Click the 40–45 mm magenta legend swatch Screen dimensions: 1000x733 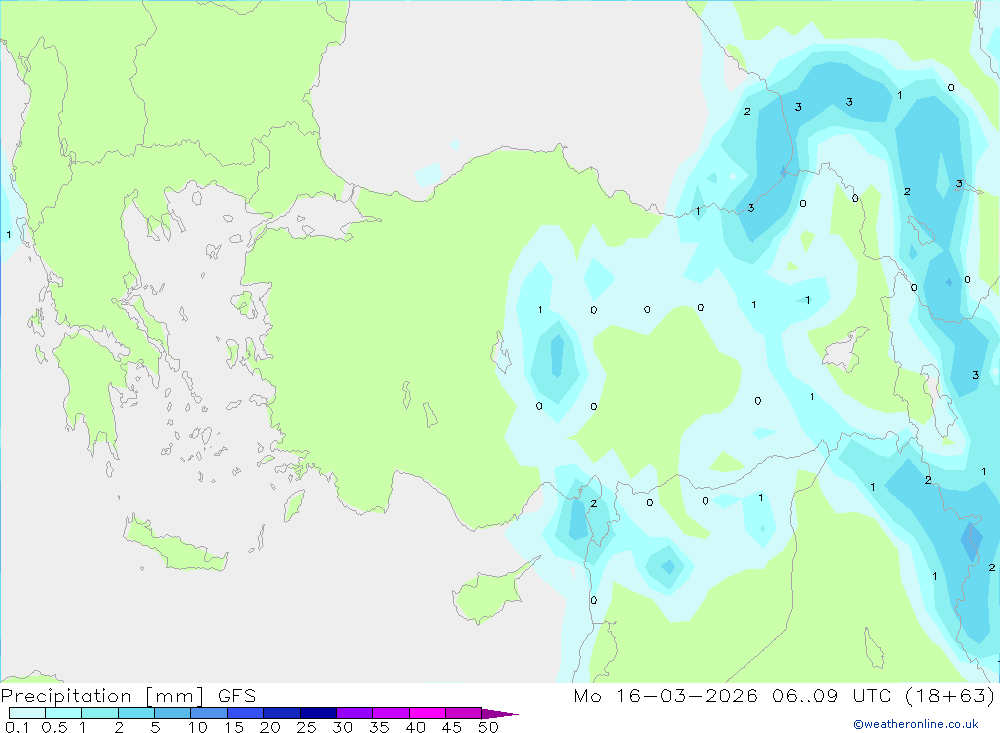point(427,713)
